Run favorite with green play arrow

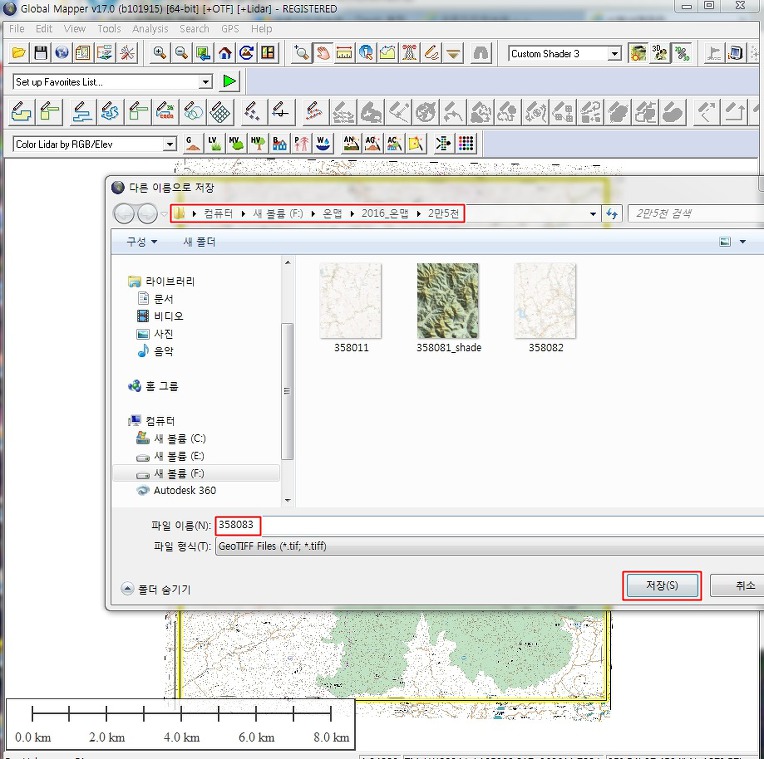pos(230,81)
